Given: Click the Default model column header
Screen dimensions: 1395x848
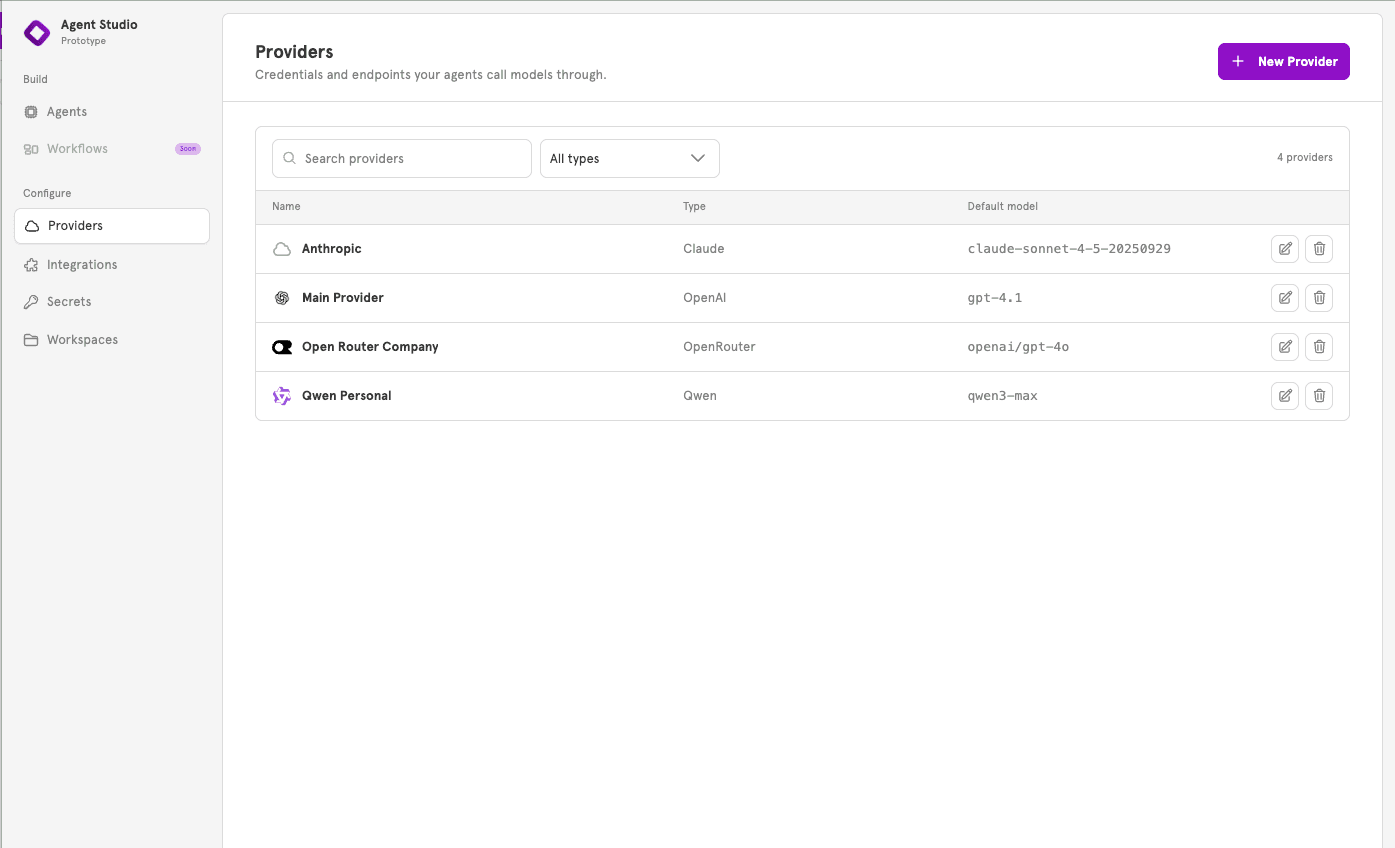Looking at the screenshot, I should 1002,207.
